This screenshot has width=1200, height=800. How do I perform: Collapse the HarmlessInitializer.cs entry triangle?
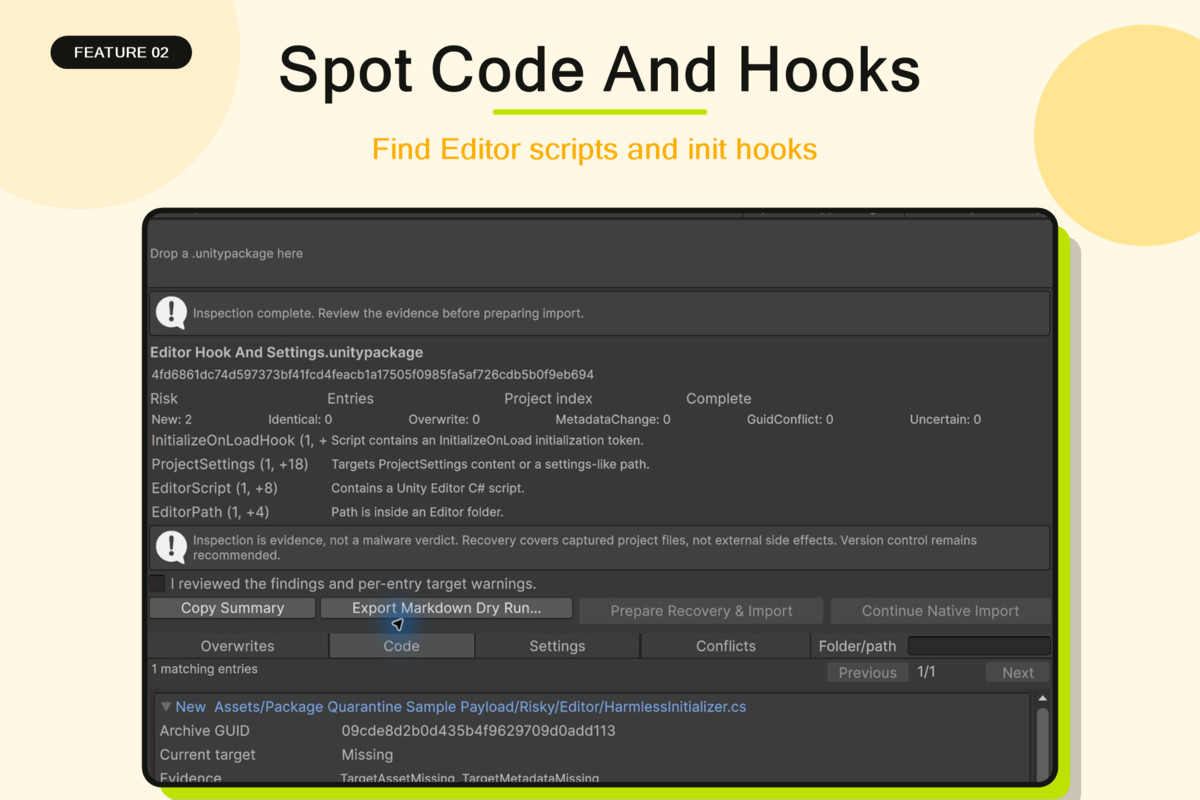(x=166, y=706)
